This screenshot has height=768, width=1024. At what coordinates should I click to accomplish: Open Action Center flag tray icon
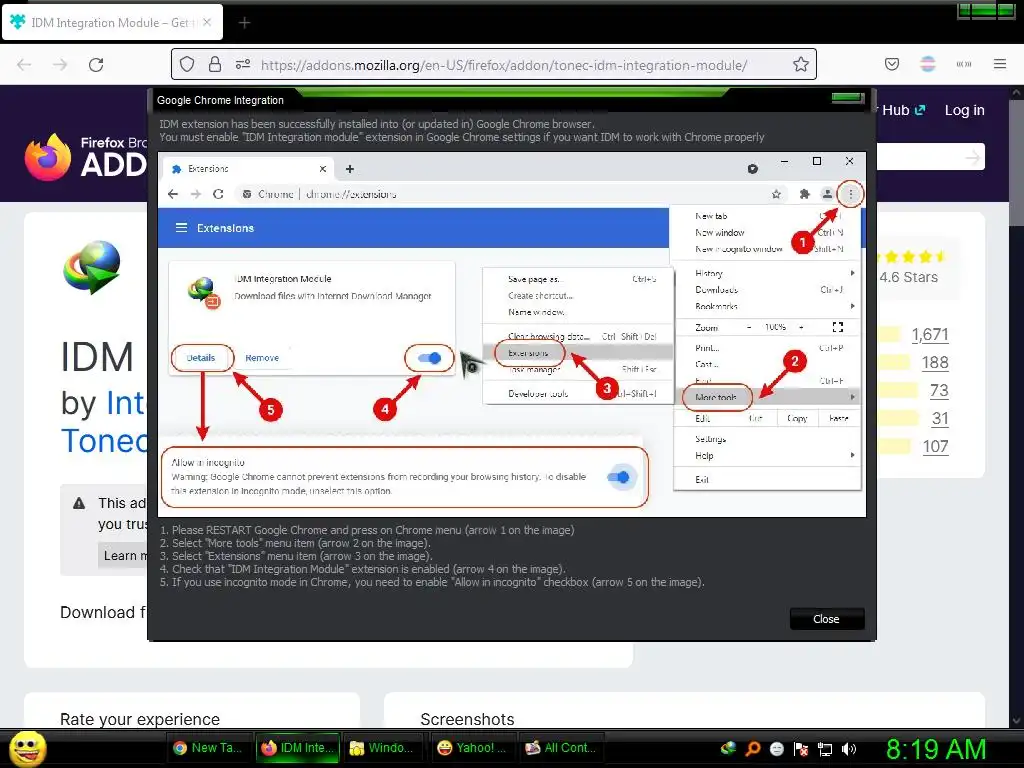tap(801, 748)
